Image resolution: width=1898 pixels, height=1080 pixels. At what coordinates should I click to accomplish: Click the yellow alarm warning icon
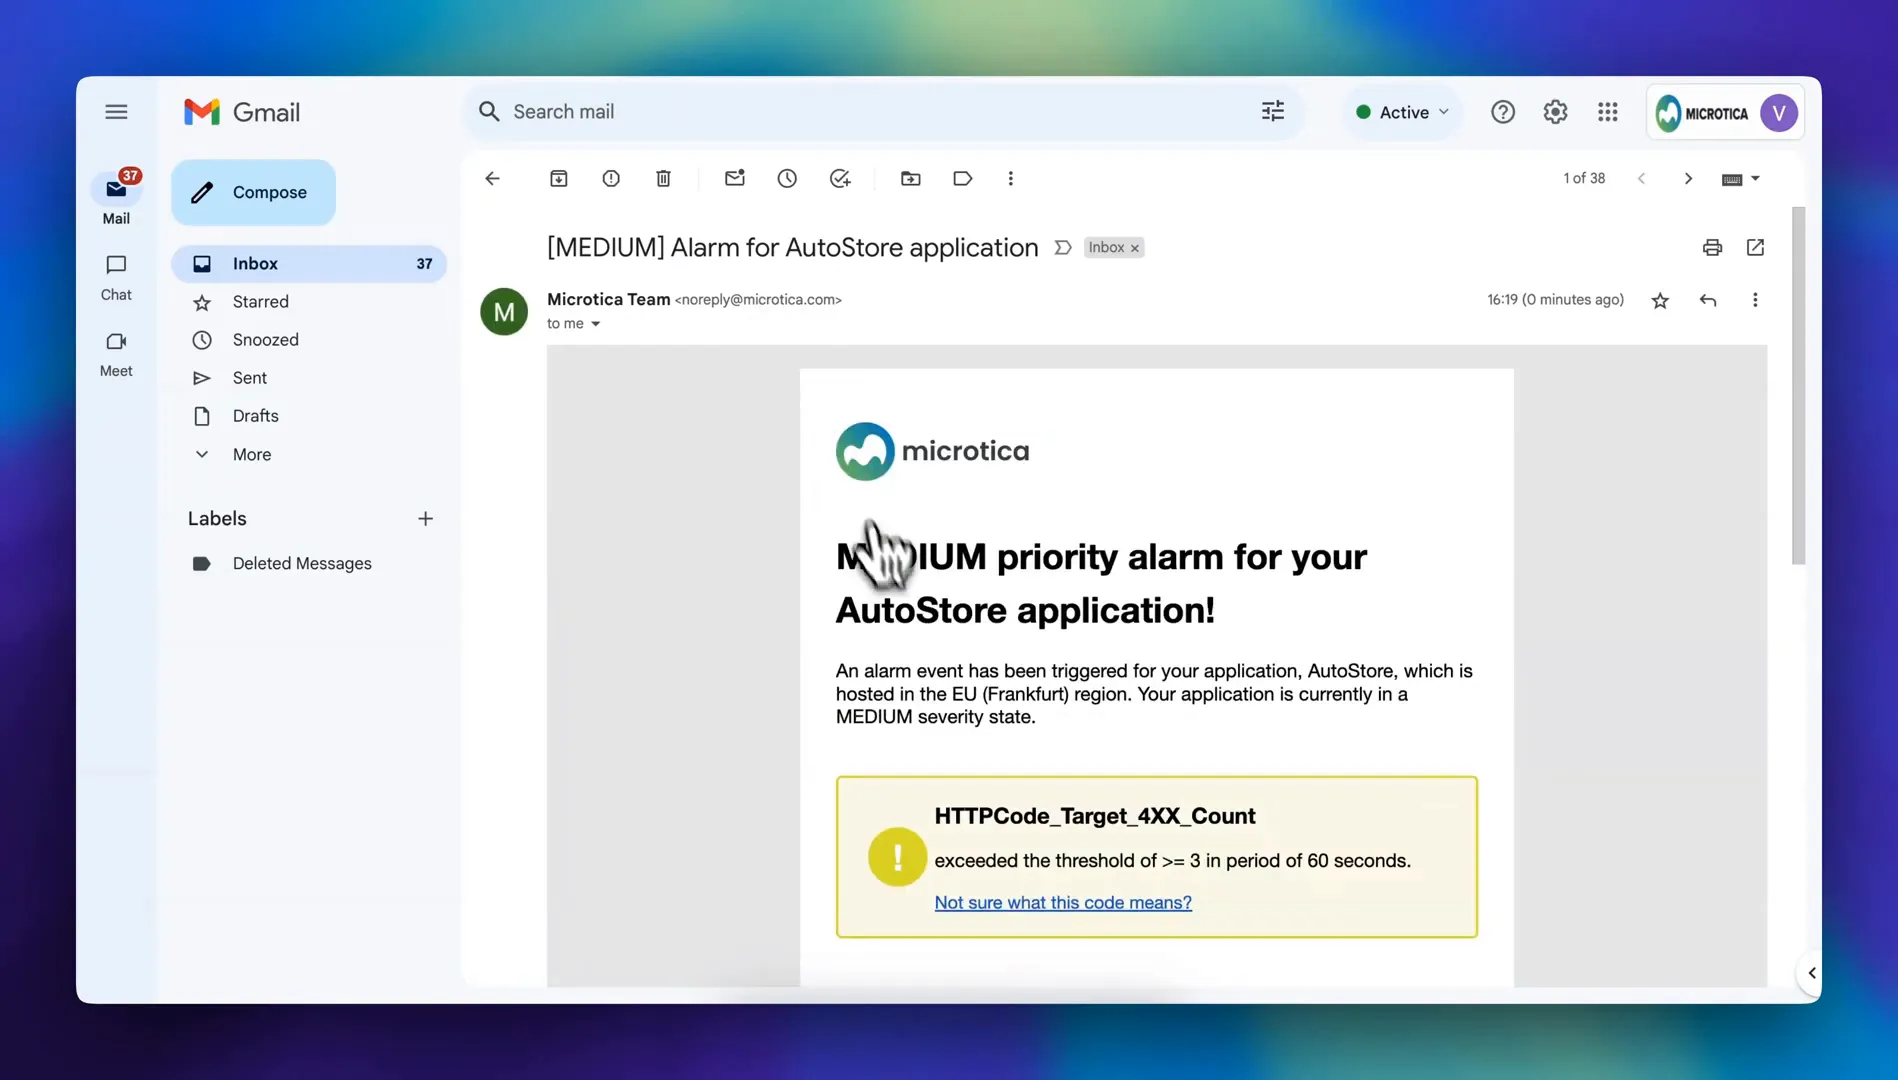(897, 857)
